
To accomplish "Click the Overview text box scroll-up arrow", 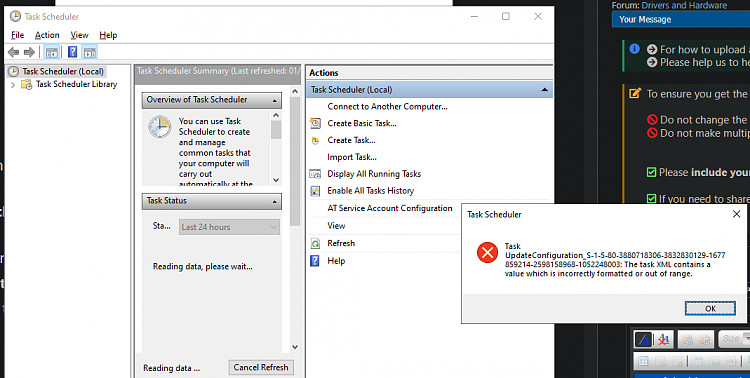I will (276, 115).
